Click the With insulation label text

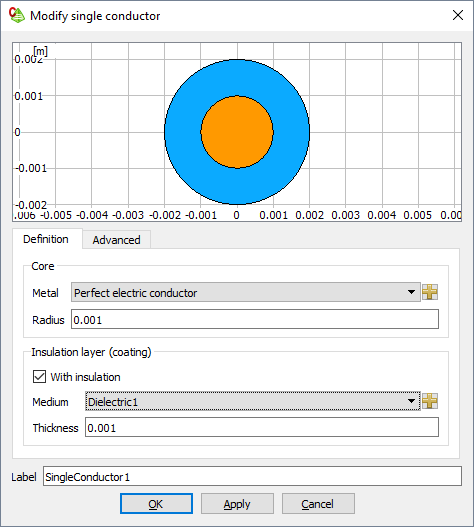click(85, 377)
